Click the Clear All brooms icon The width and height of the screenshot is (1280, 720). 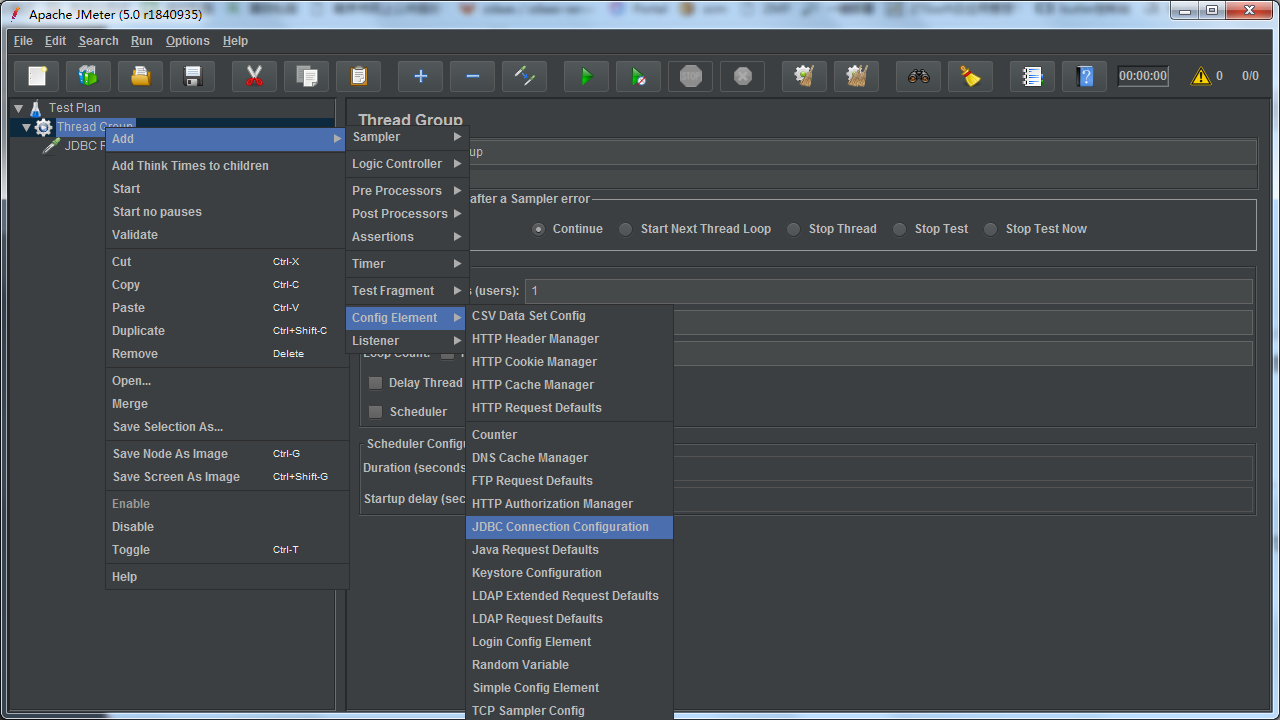(x=857, y=76)
